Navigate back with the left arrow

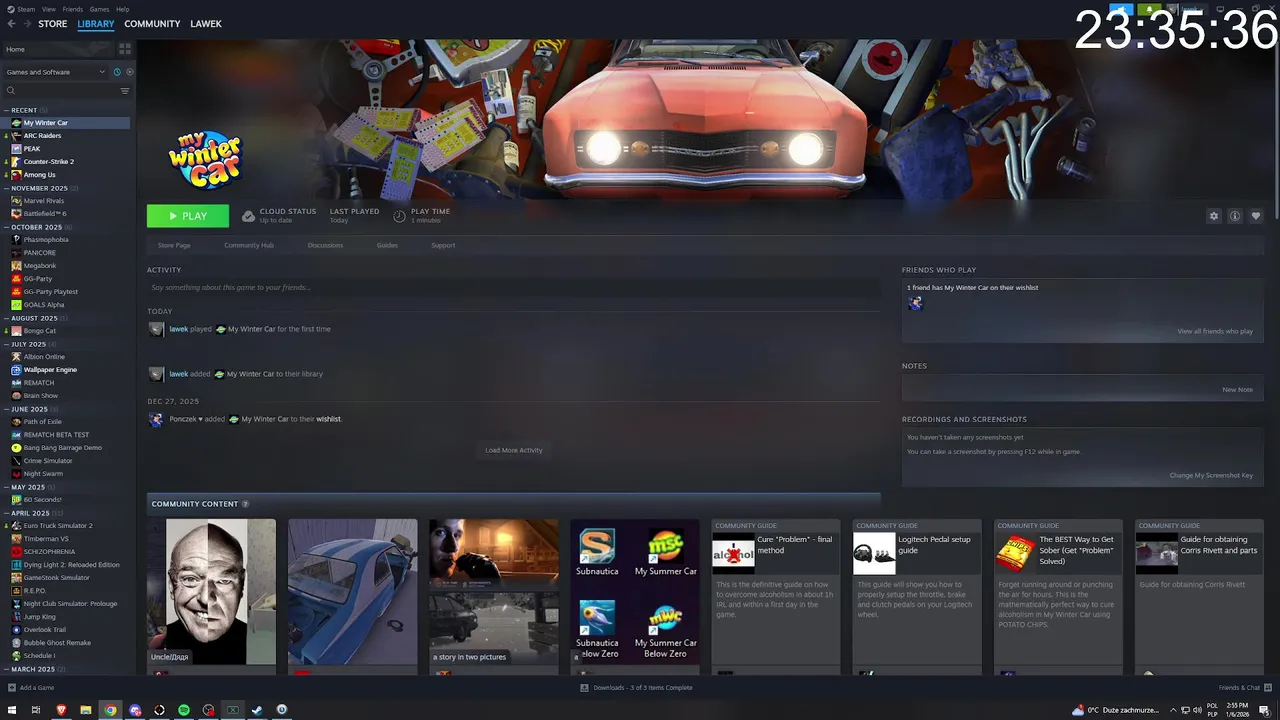tap(11, 24)
